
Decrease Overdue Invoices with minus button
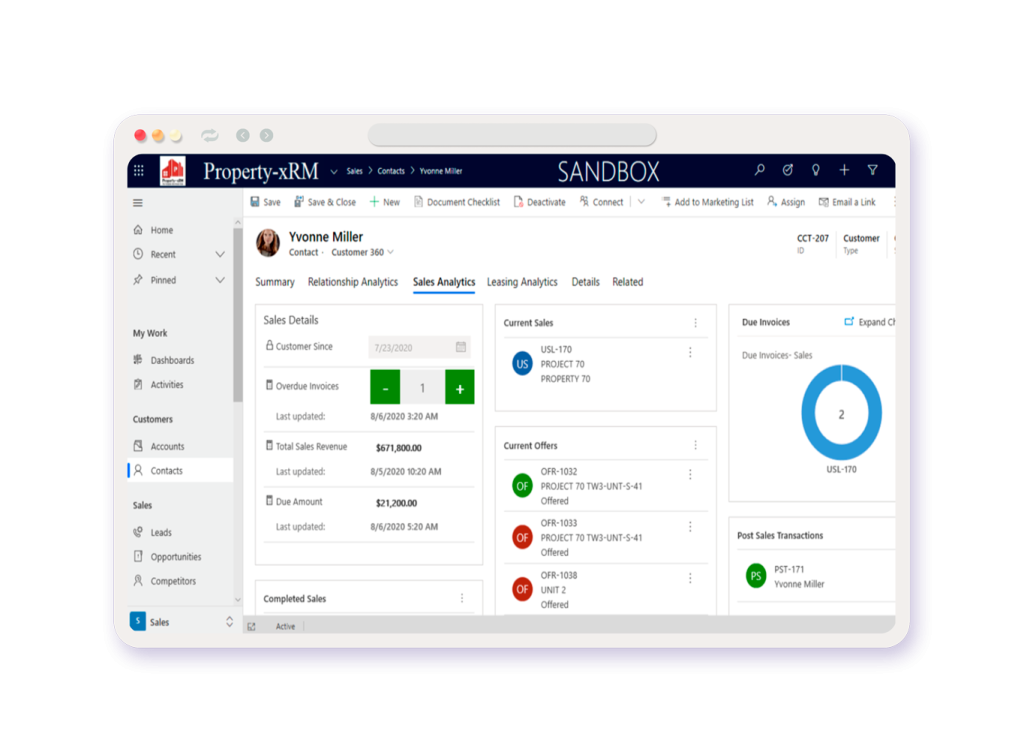(385, 387)
